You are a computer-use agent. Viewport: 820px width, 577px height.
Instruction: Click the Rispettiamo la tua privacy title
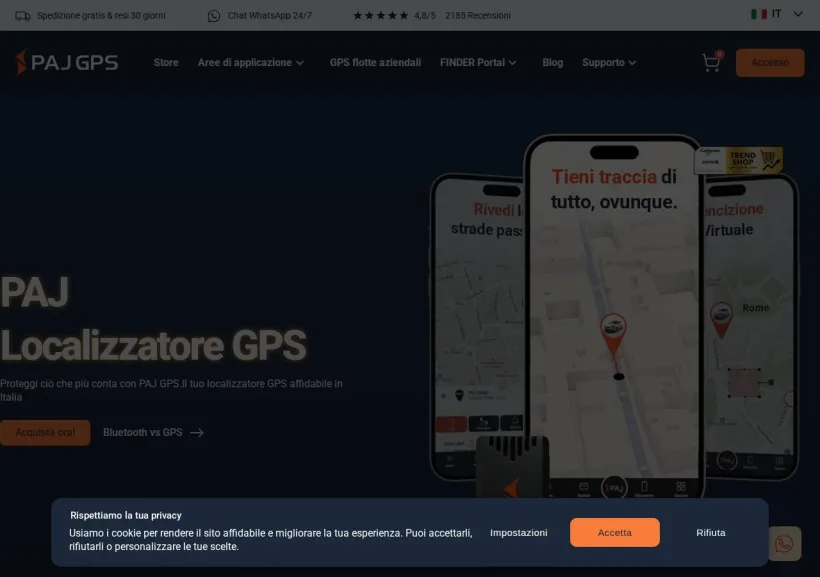(x=126, y=515)
